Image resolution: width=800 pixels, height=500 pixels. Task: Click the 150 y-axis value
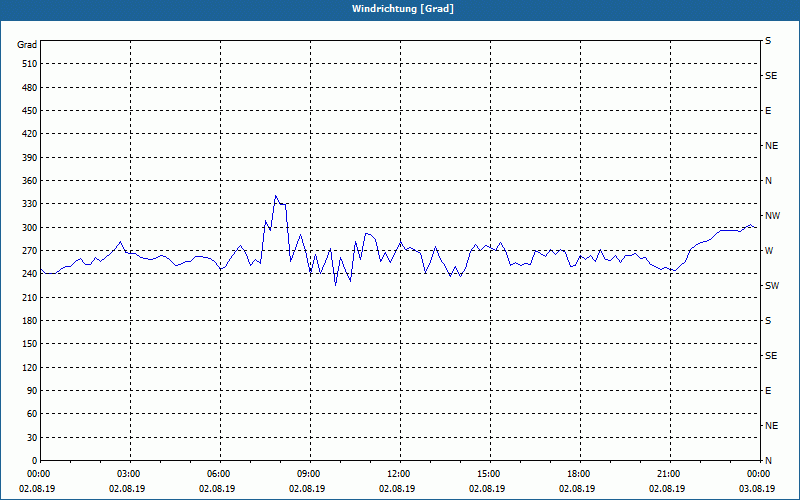[x=29, y=344]
